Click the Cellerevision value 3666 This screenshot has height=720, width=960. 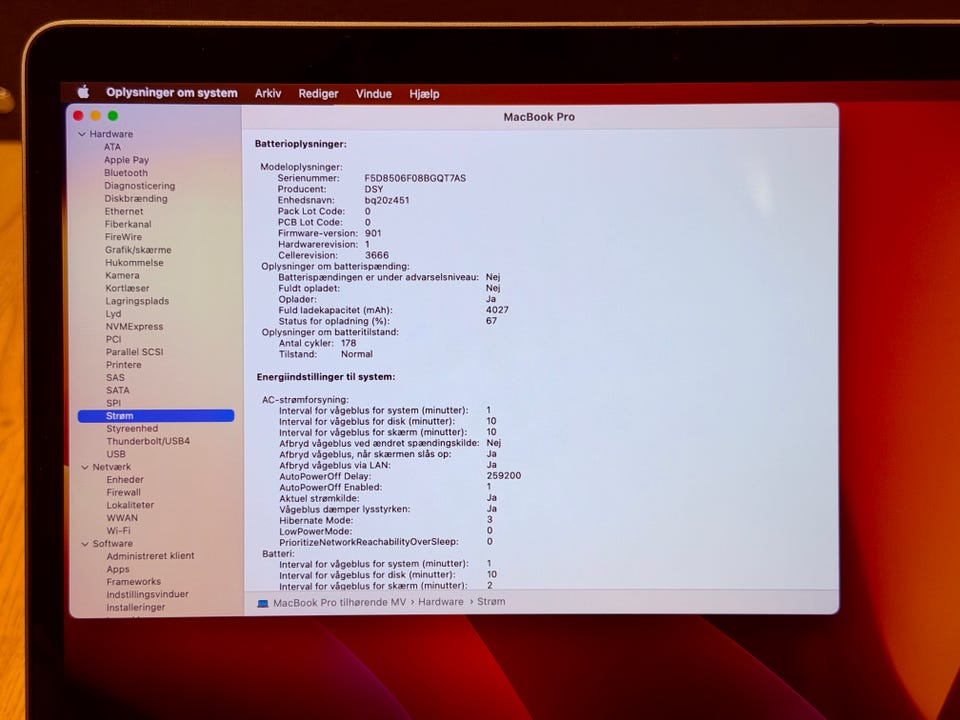[x=377, y=255]
